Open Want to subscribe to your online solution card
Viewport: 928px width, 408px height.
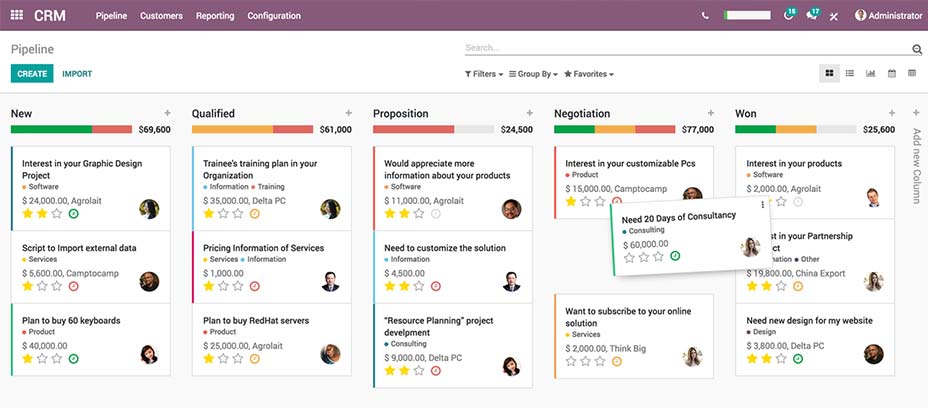click(x=634, y=336)
